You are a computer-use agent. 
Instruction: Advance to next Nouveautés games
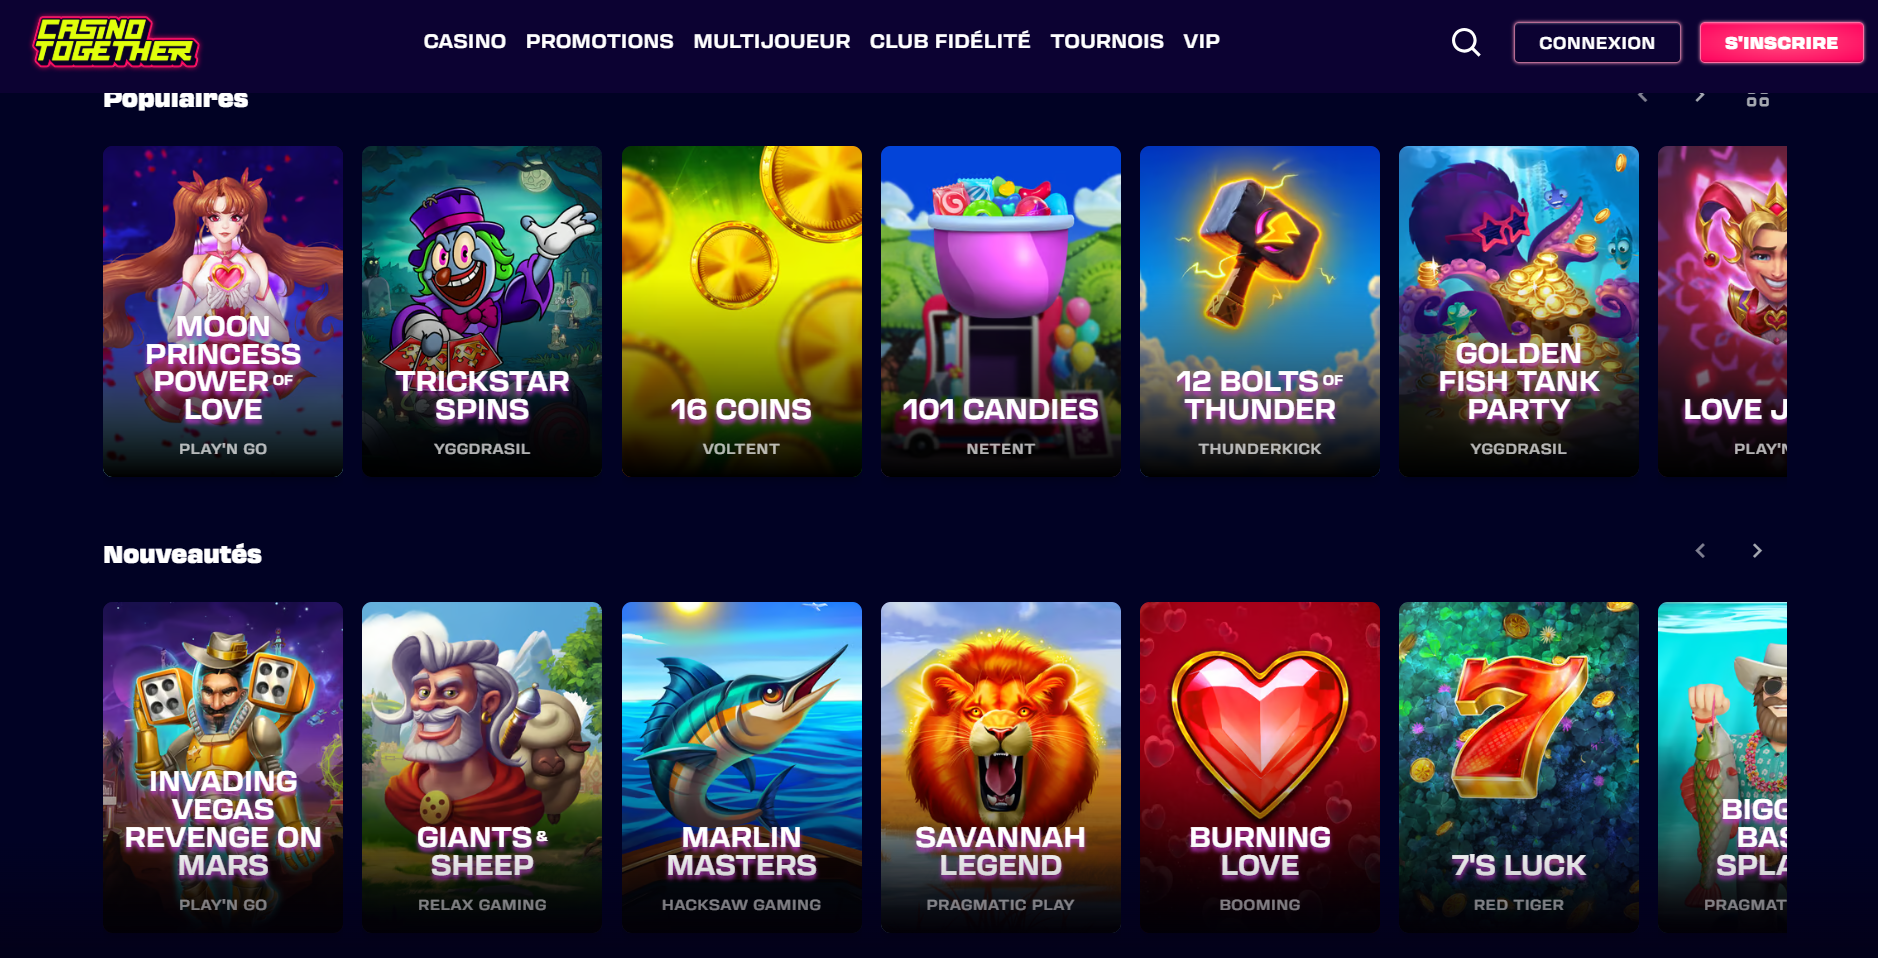(x=1757, y=551)
